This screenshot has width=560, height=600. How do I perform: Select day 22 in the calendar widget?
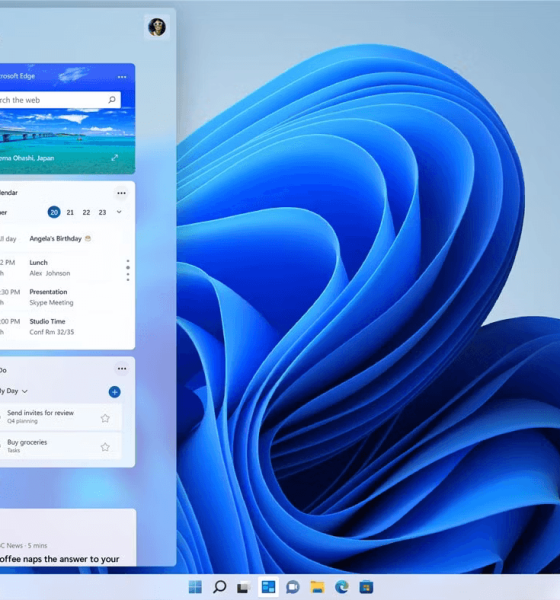click(x=87, y=212)
